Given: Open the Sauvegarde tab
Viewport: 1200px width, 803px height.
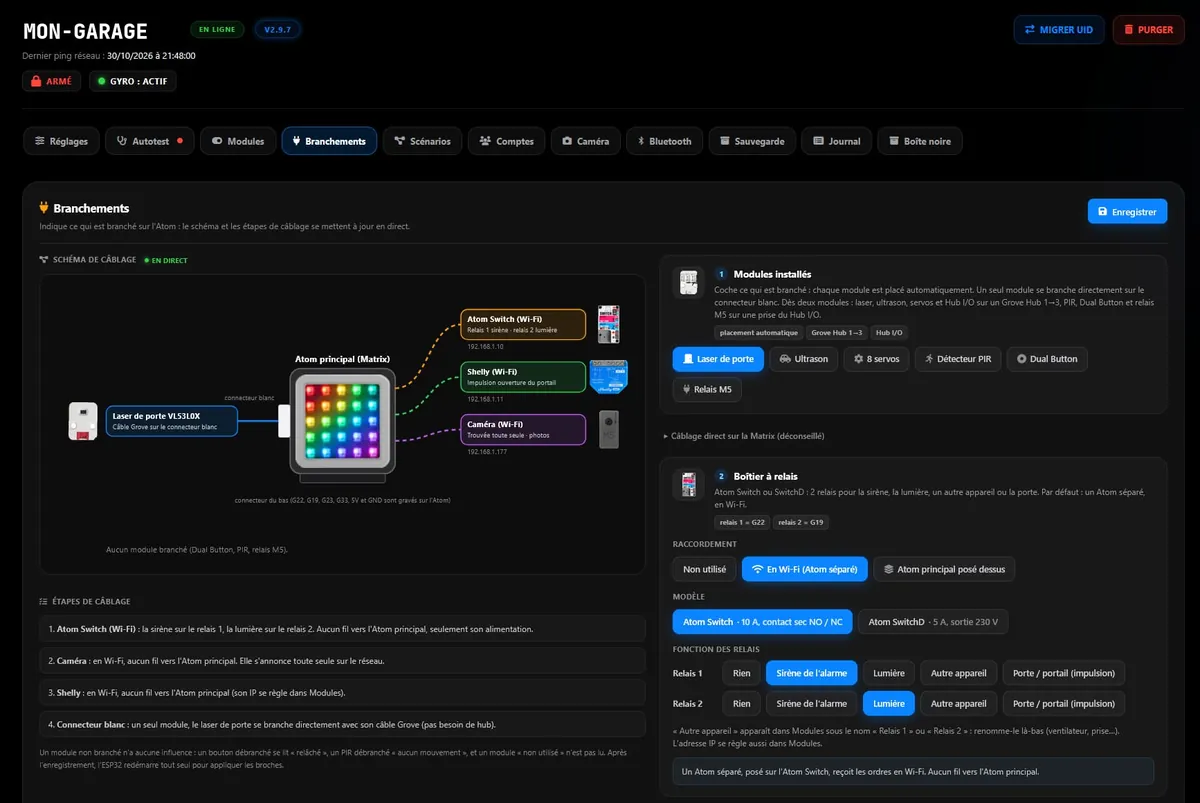Looking at the screenshot, I should click(753, 141).
